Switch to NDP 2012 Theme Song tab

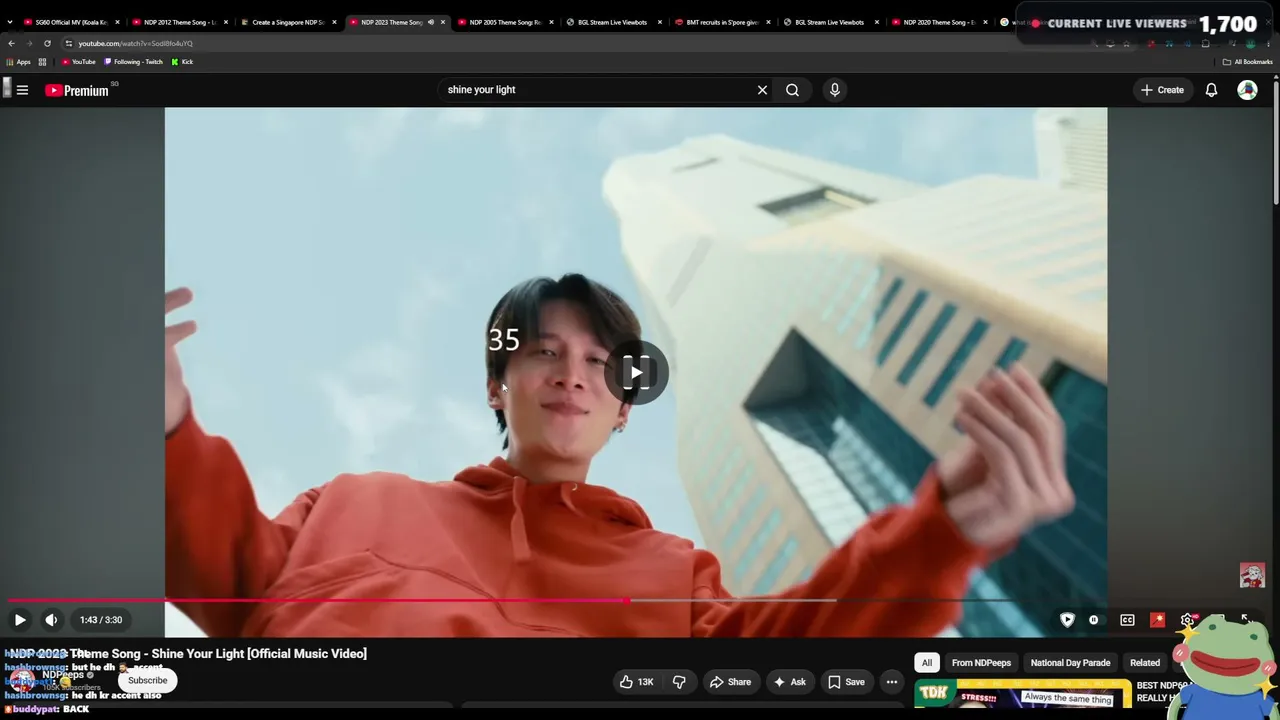point(179,22)
